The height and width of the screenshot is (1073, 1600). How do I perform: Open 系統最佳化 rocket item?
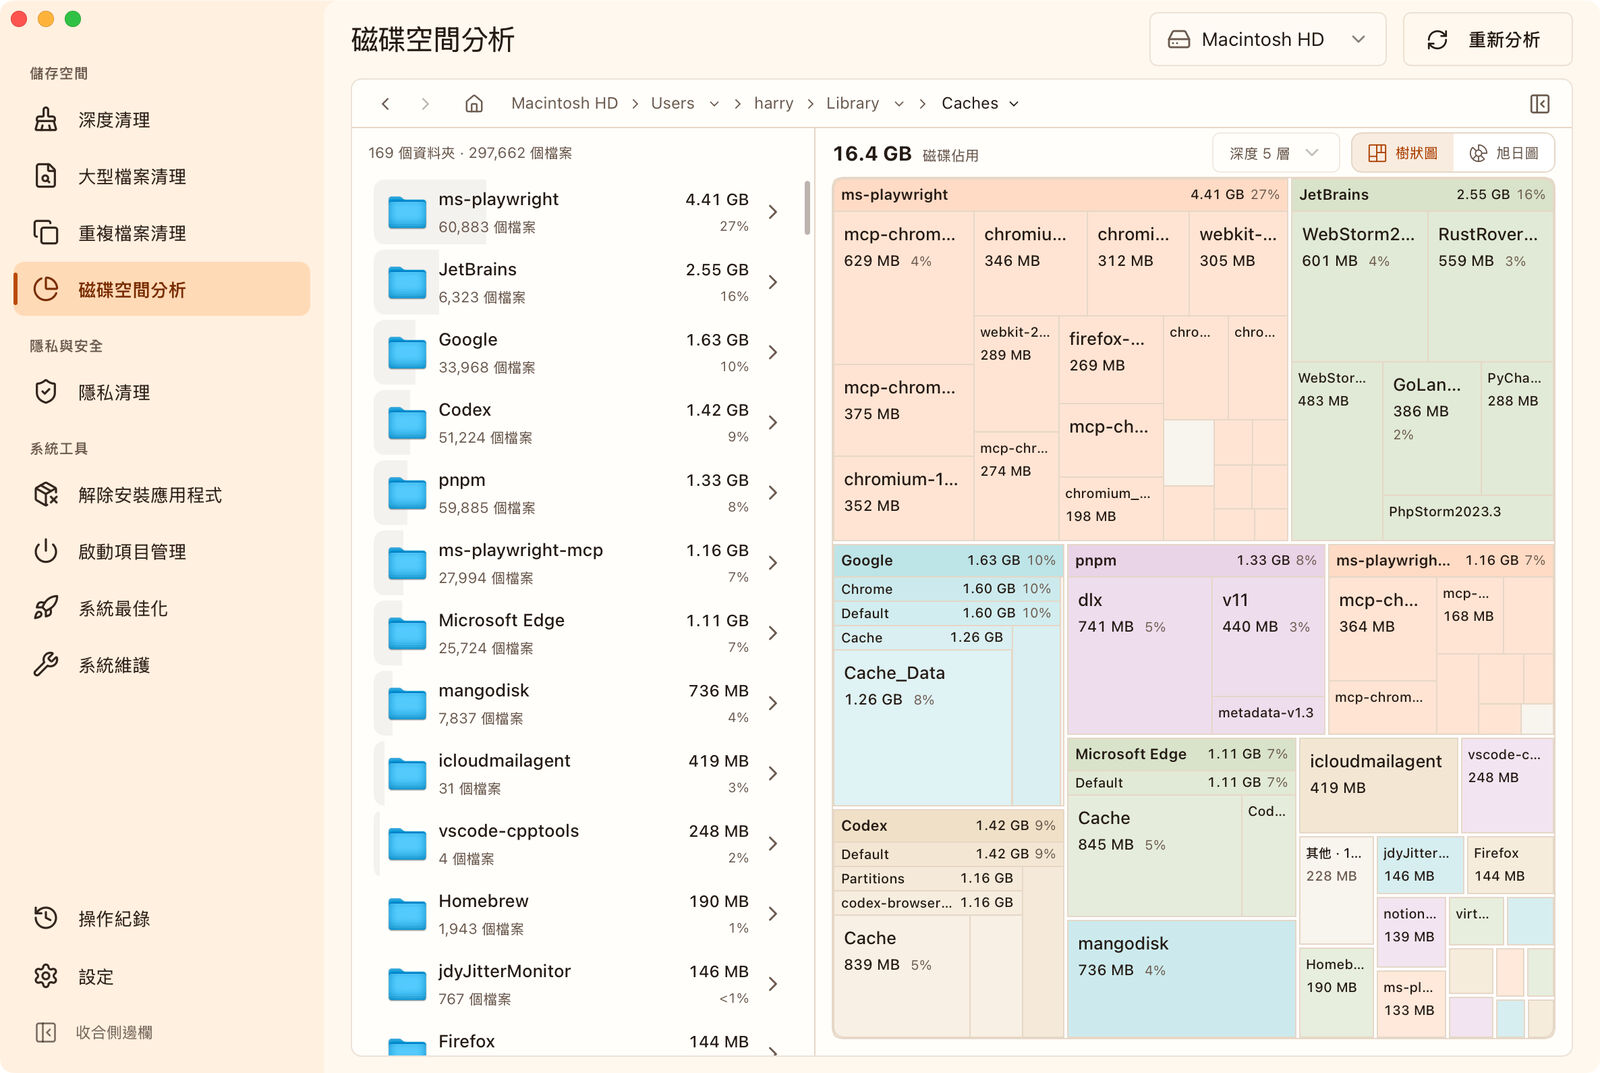162,608
